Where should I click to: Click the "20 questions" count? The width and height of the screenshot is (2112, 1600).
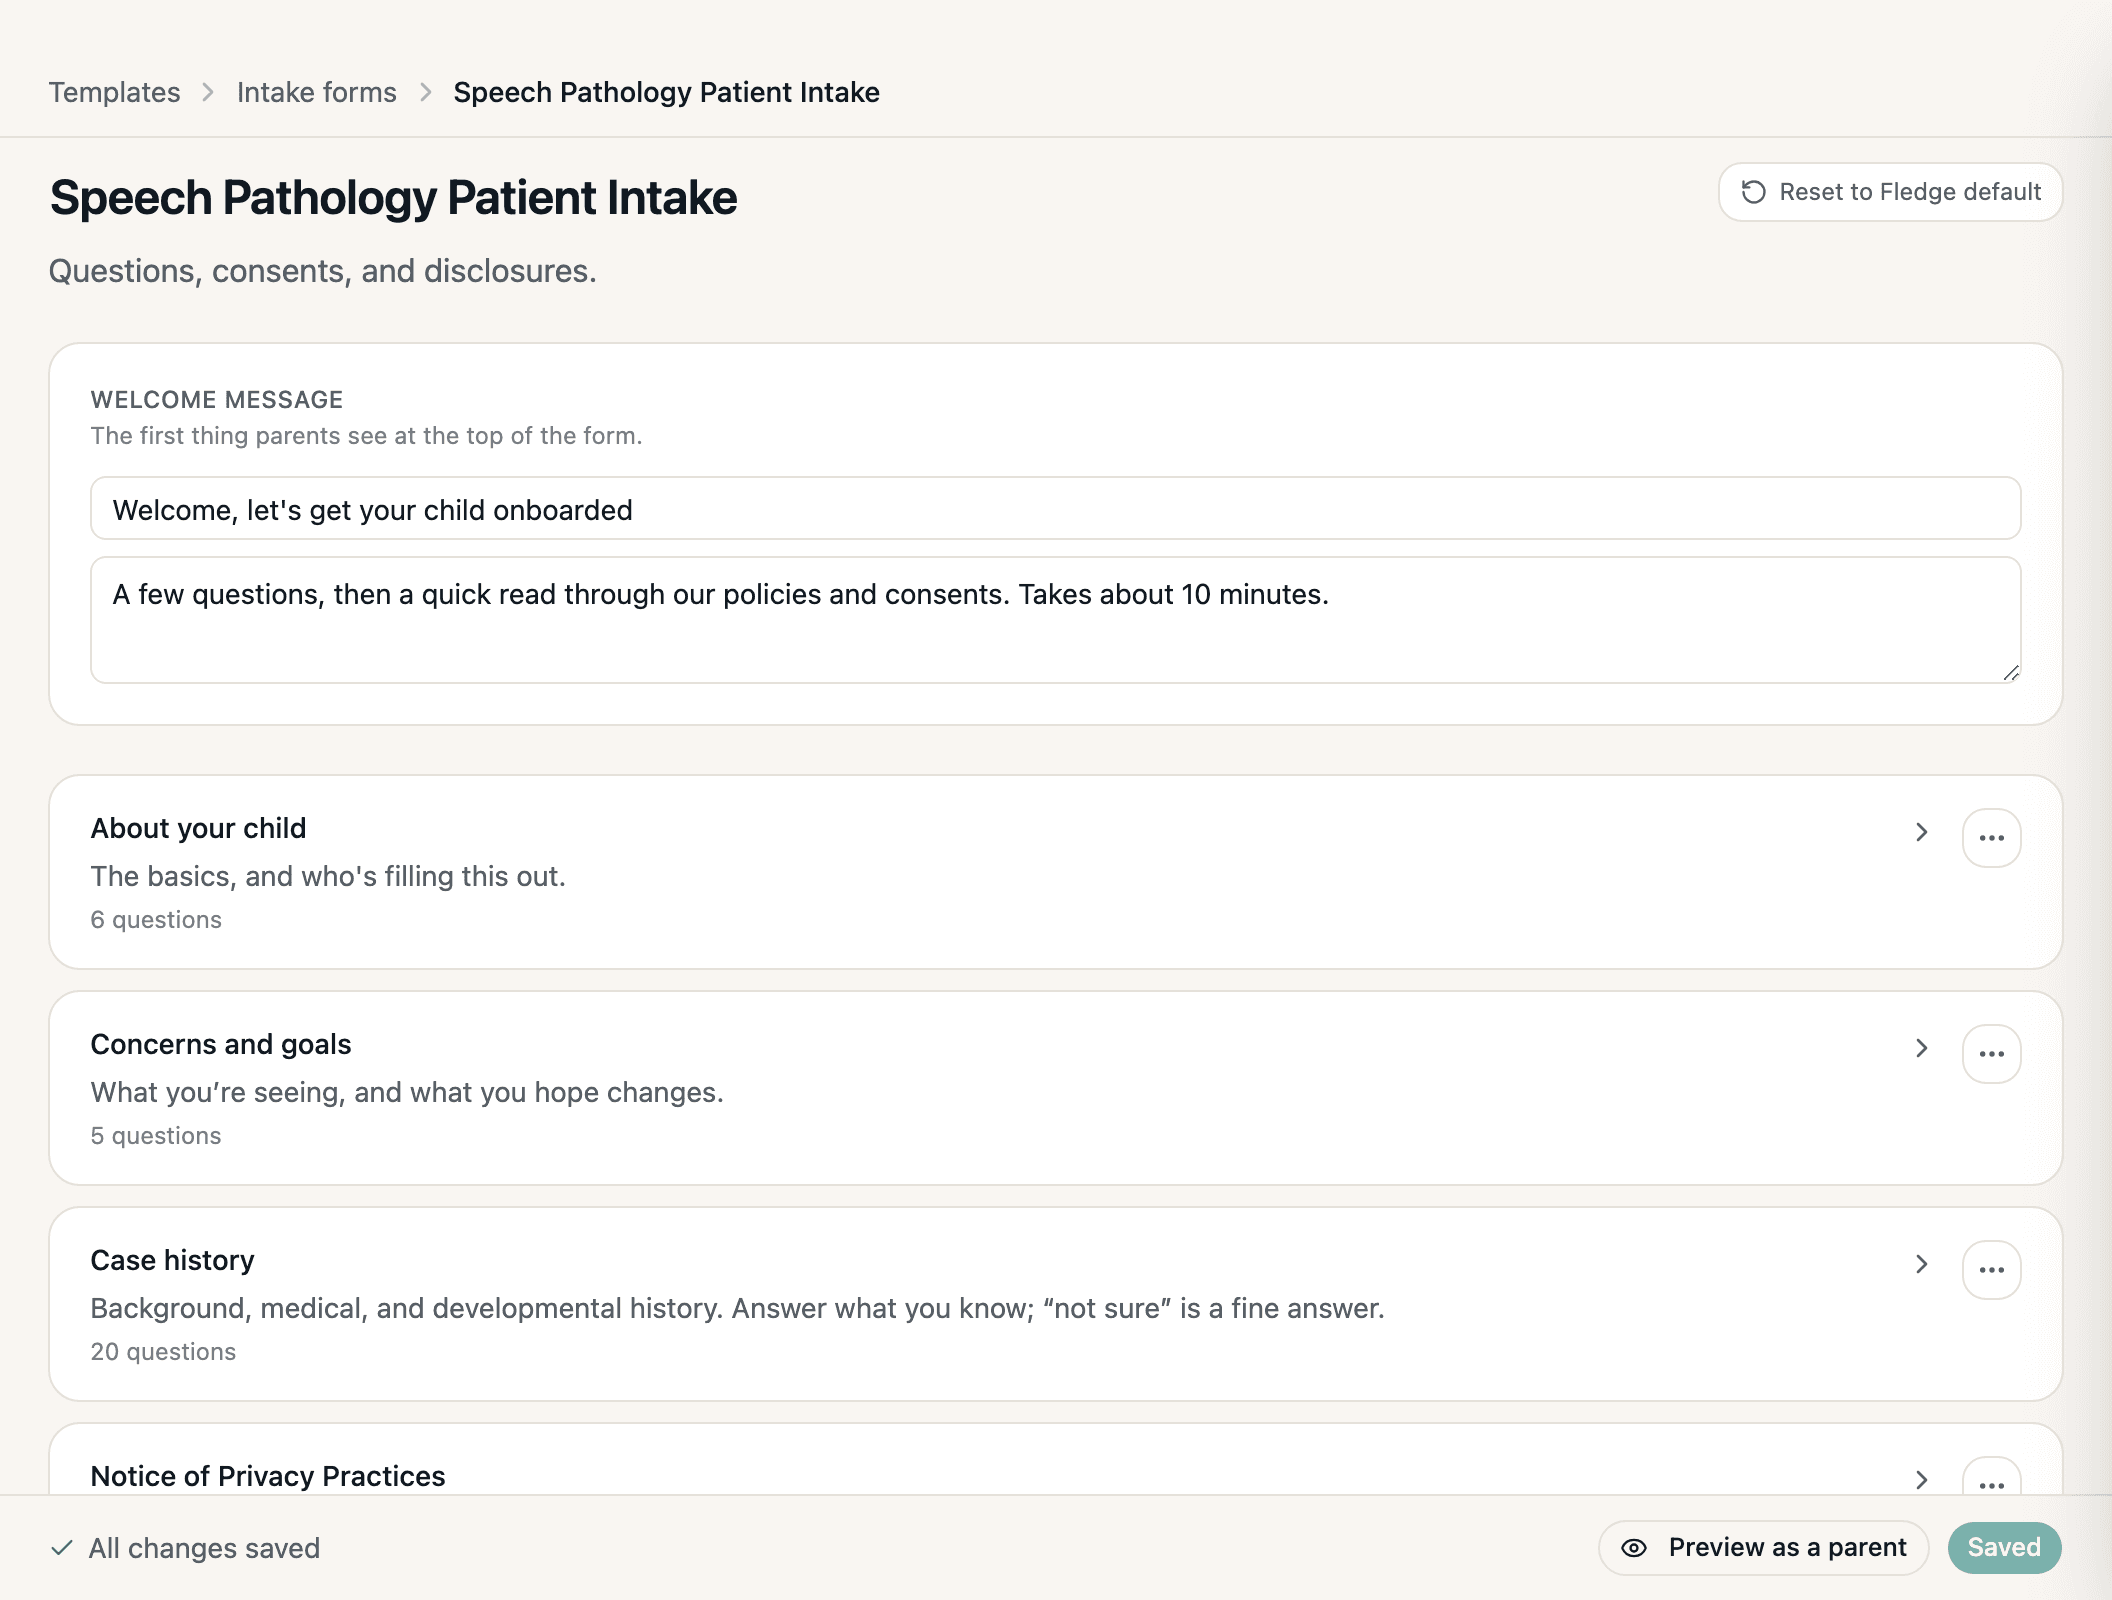(163, 1352)
